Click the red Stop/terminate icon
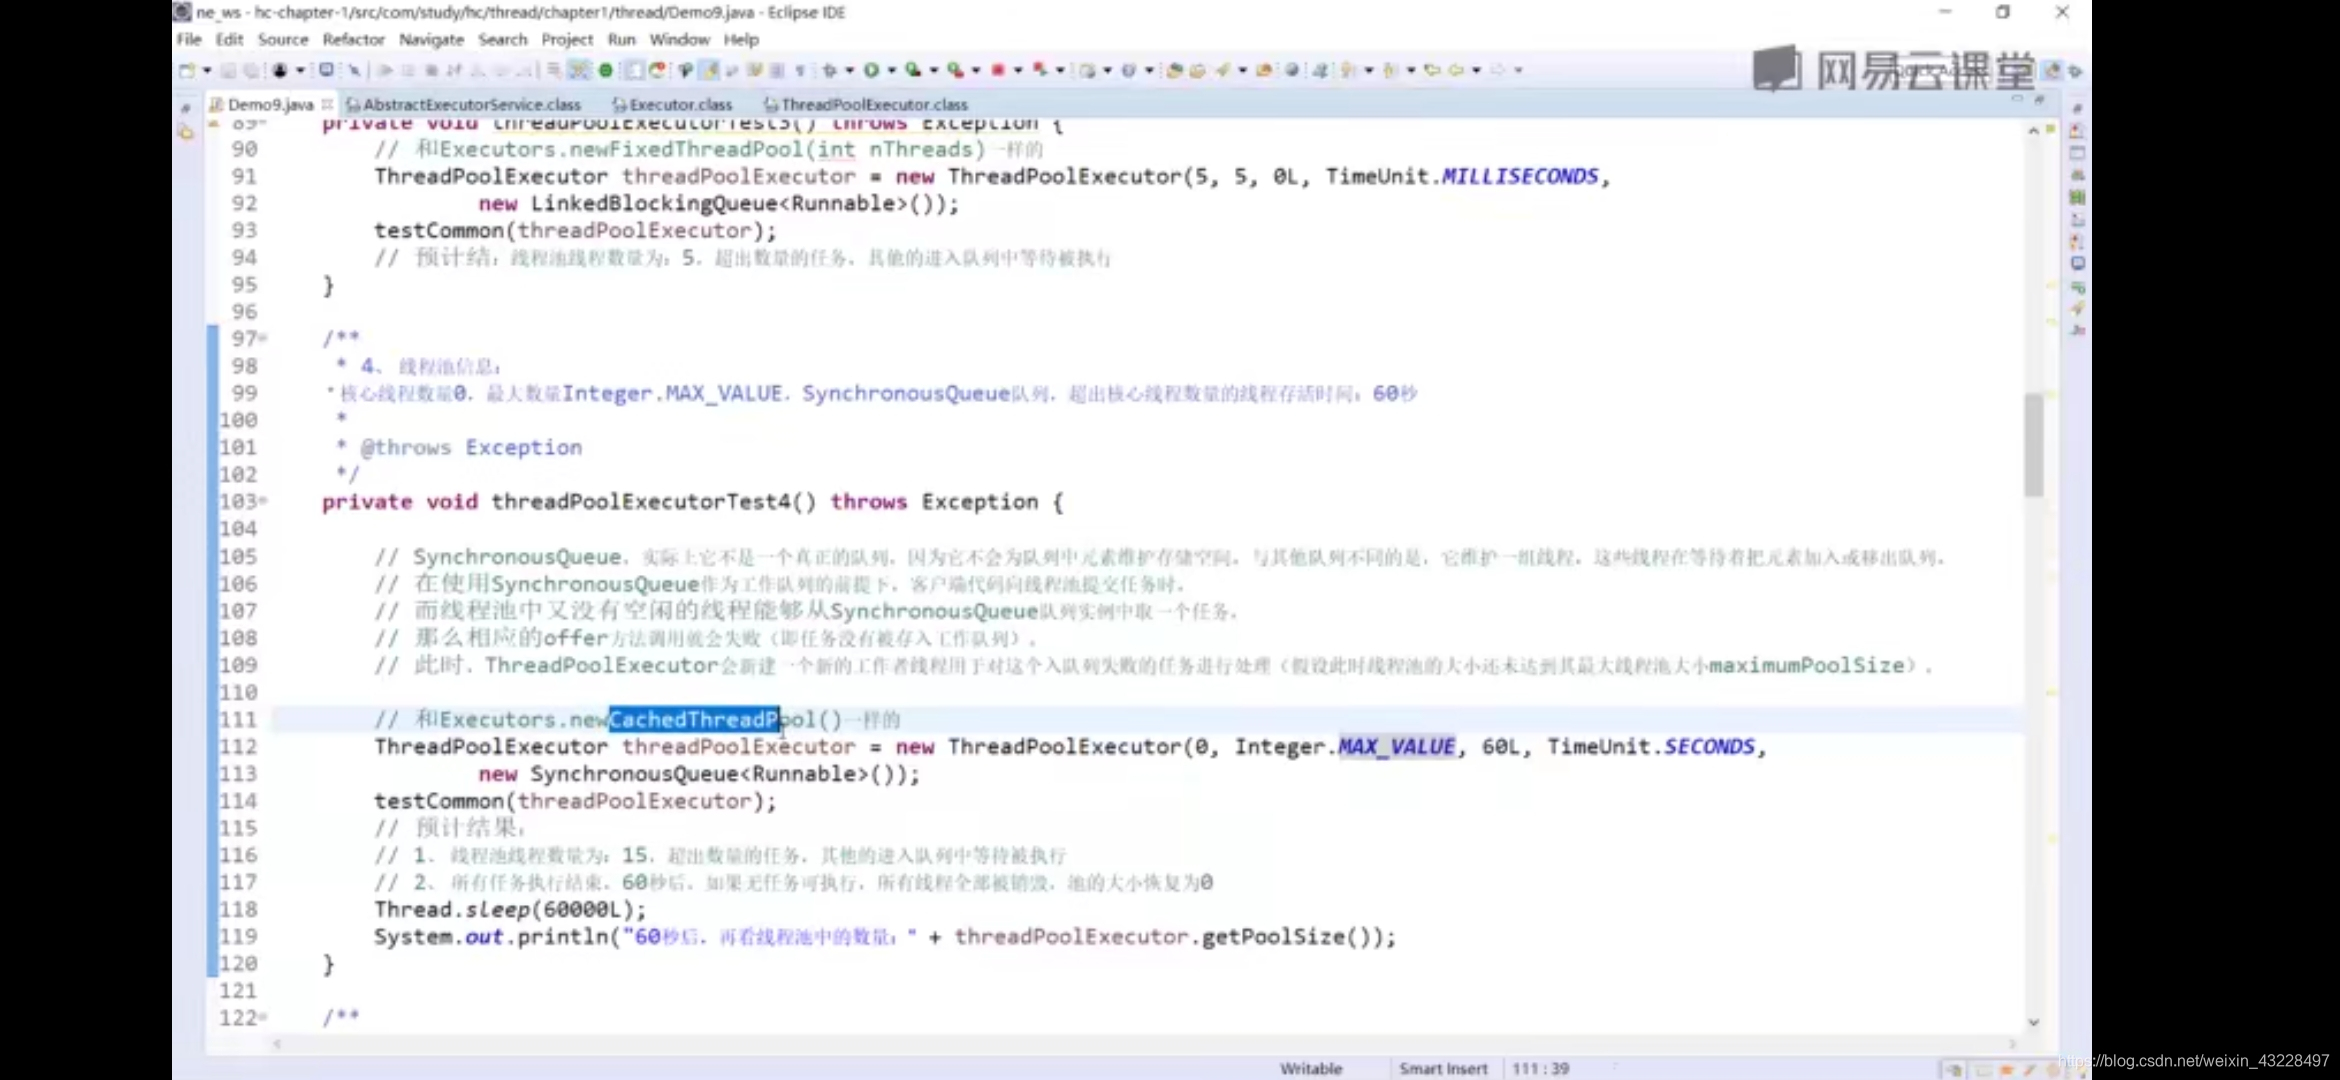 click(997, 70)
